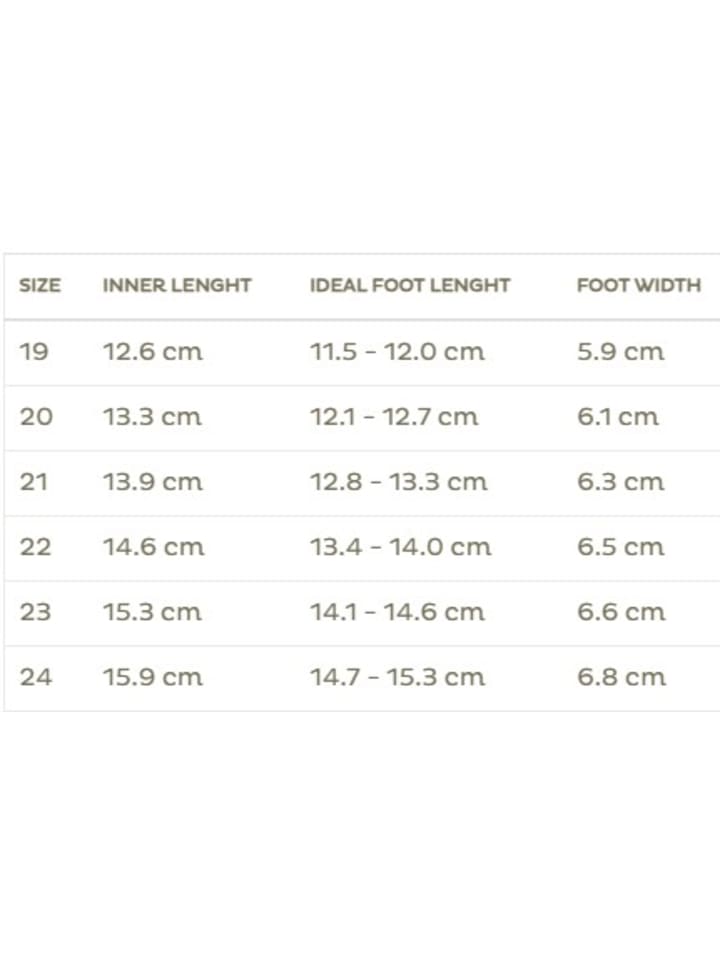Select size 24 in the chart
The image size is (720, 960).
click(x=35, y=677)
